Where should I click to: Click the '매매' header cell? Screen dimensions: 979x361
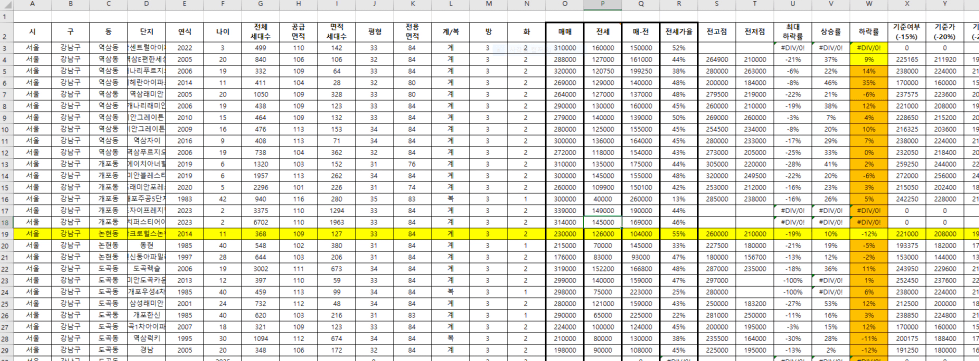(564, 32)
